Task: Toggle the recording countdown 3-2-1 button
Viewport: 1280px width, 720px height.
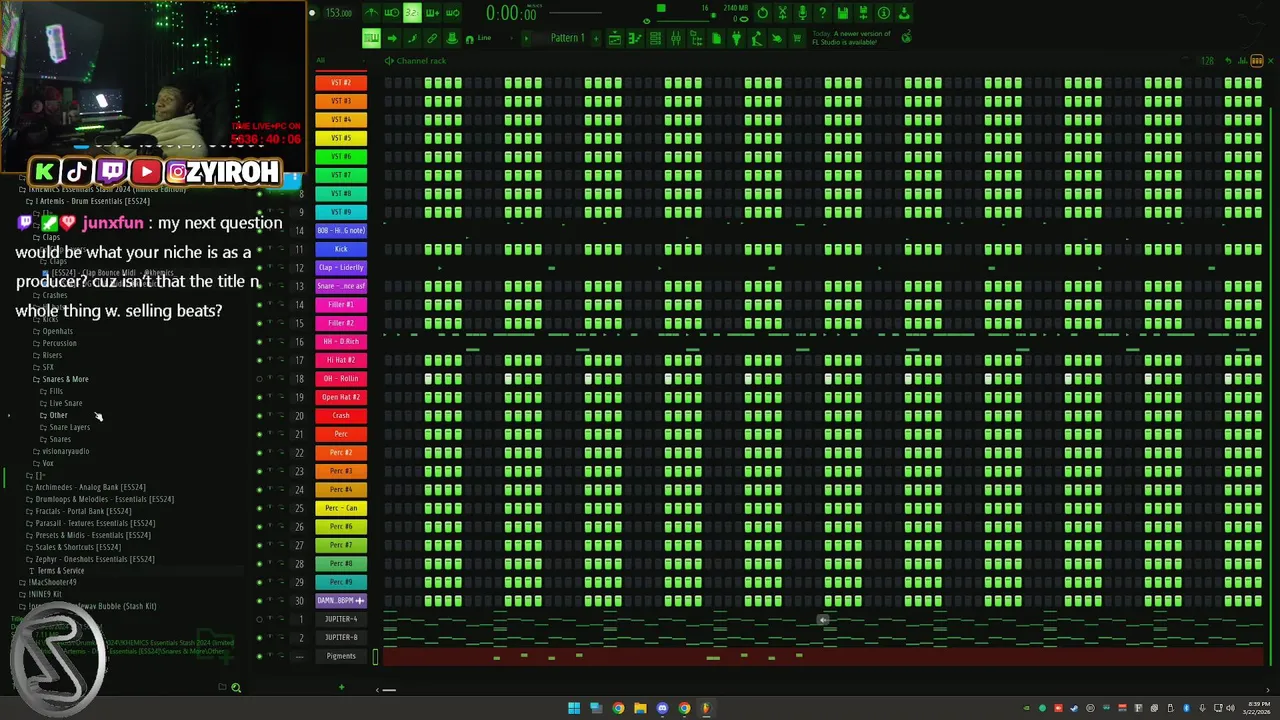Action: [x=412, y=12]
